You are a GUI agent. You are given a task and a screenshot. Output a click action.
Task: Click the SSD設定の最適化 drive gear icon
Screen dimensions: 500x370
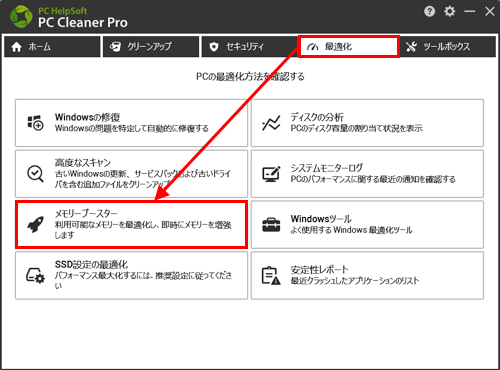click(x=35, y=275)
